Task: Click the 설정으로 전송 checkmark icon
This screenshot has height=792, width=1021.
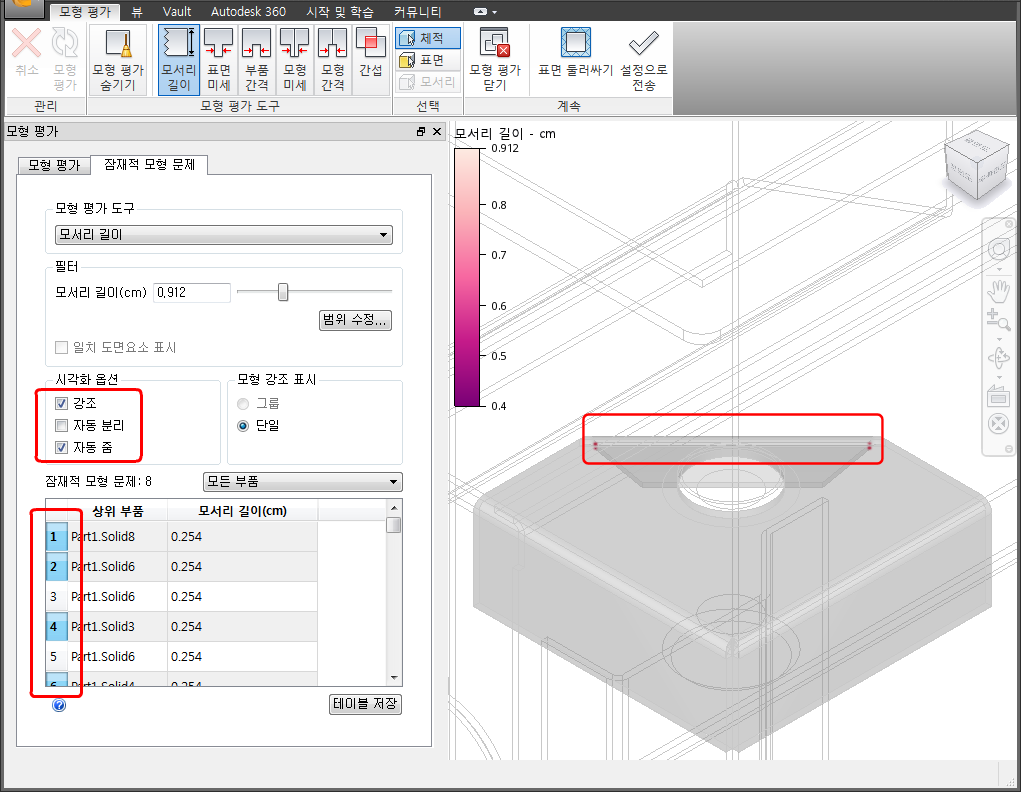Action: [x=643, y=60]
